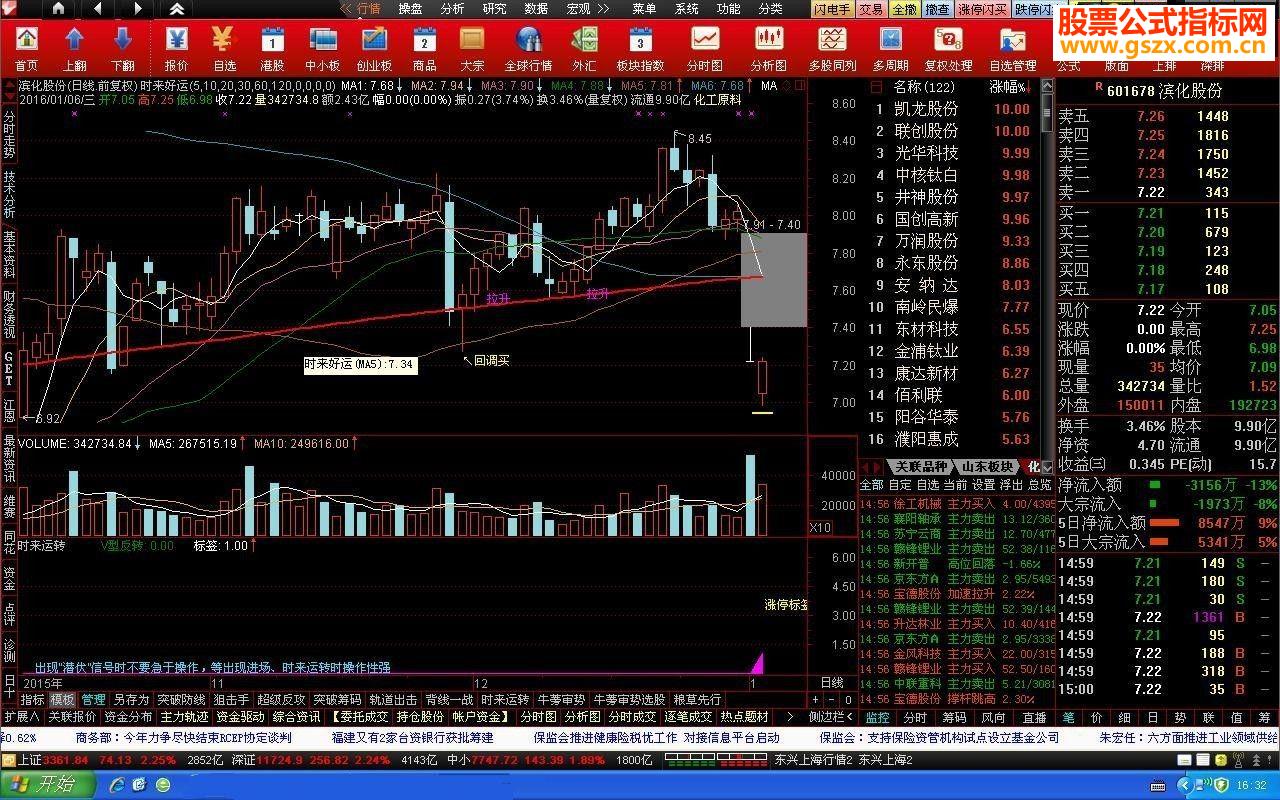The image size is (1280, 800).
Task: Select the 主力轨迹 bottom tab
Action: point(184,717)
